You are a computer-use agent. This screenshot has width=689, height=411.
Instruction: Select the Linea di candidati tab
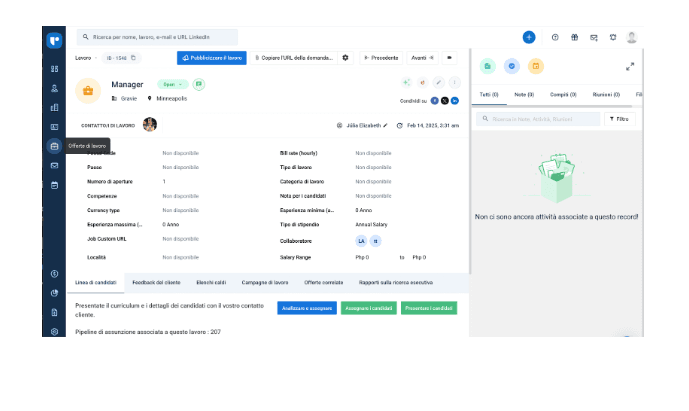[x=96, y=283]
